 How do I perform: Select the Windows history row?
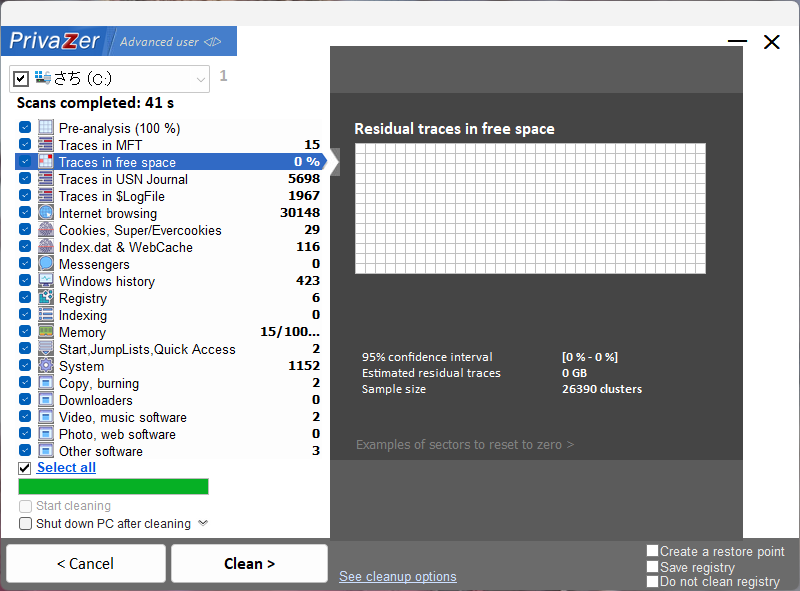[x=170, y=281]
